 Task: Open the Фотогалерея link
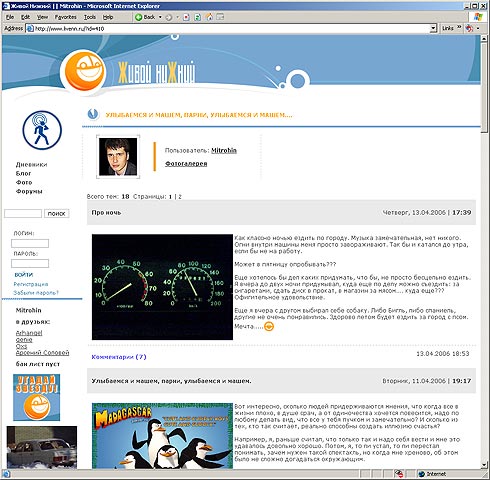click(186, 164)
